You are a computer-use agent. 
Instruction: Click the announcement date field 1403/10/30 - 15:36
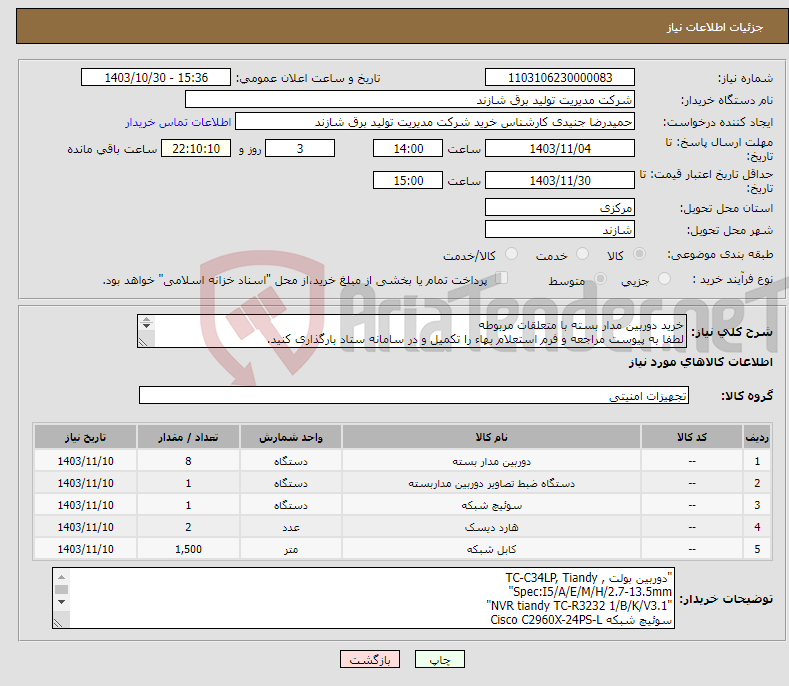coord(156,78)
